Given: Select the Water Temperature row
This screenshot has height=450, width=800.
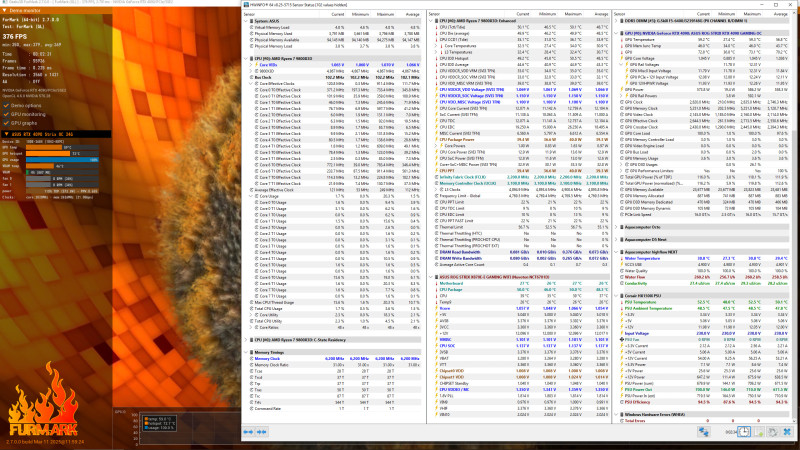Looking at the screenshot, I should pyautogui.click(x=703, y=258).
